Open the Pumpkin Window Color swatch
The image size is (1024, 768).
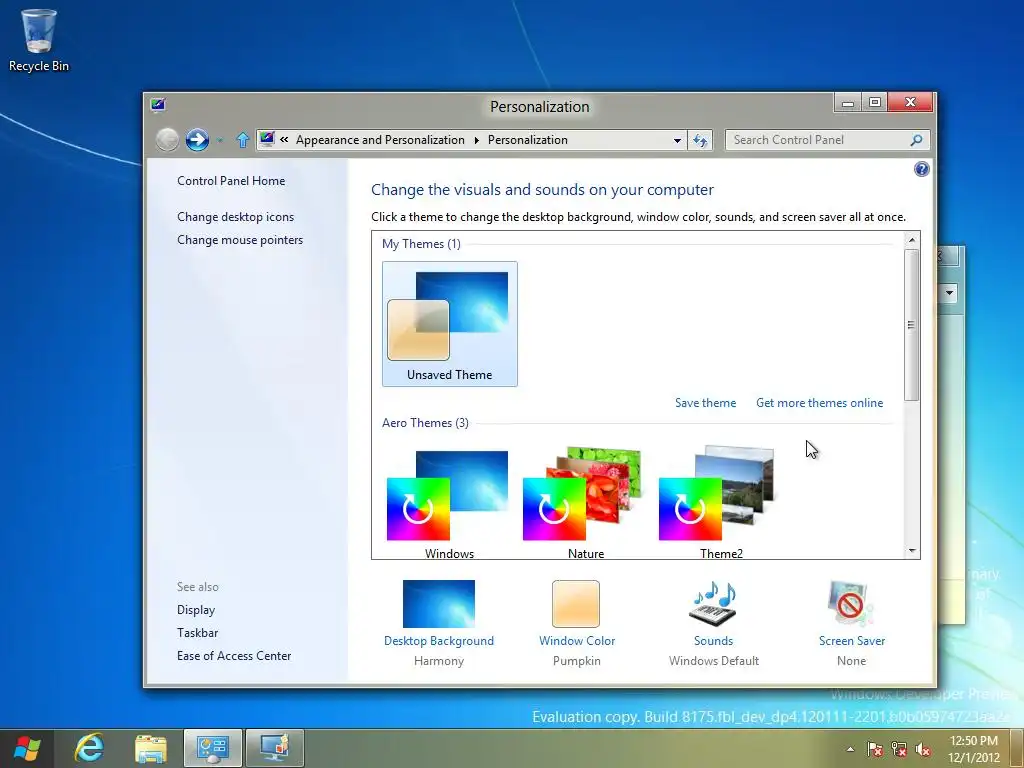pyautogui.click(x=576, y=604)
